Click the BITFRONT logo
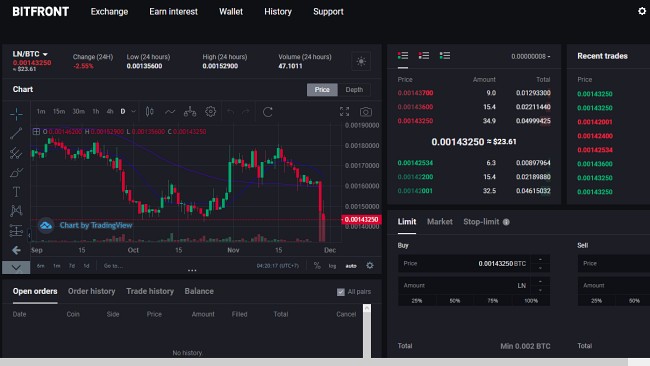 click(x=41, y=12)
